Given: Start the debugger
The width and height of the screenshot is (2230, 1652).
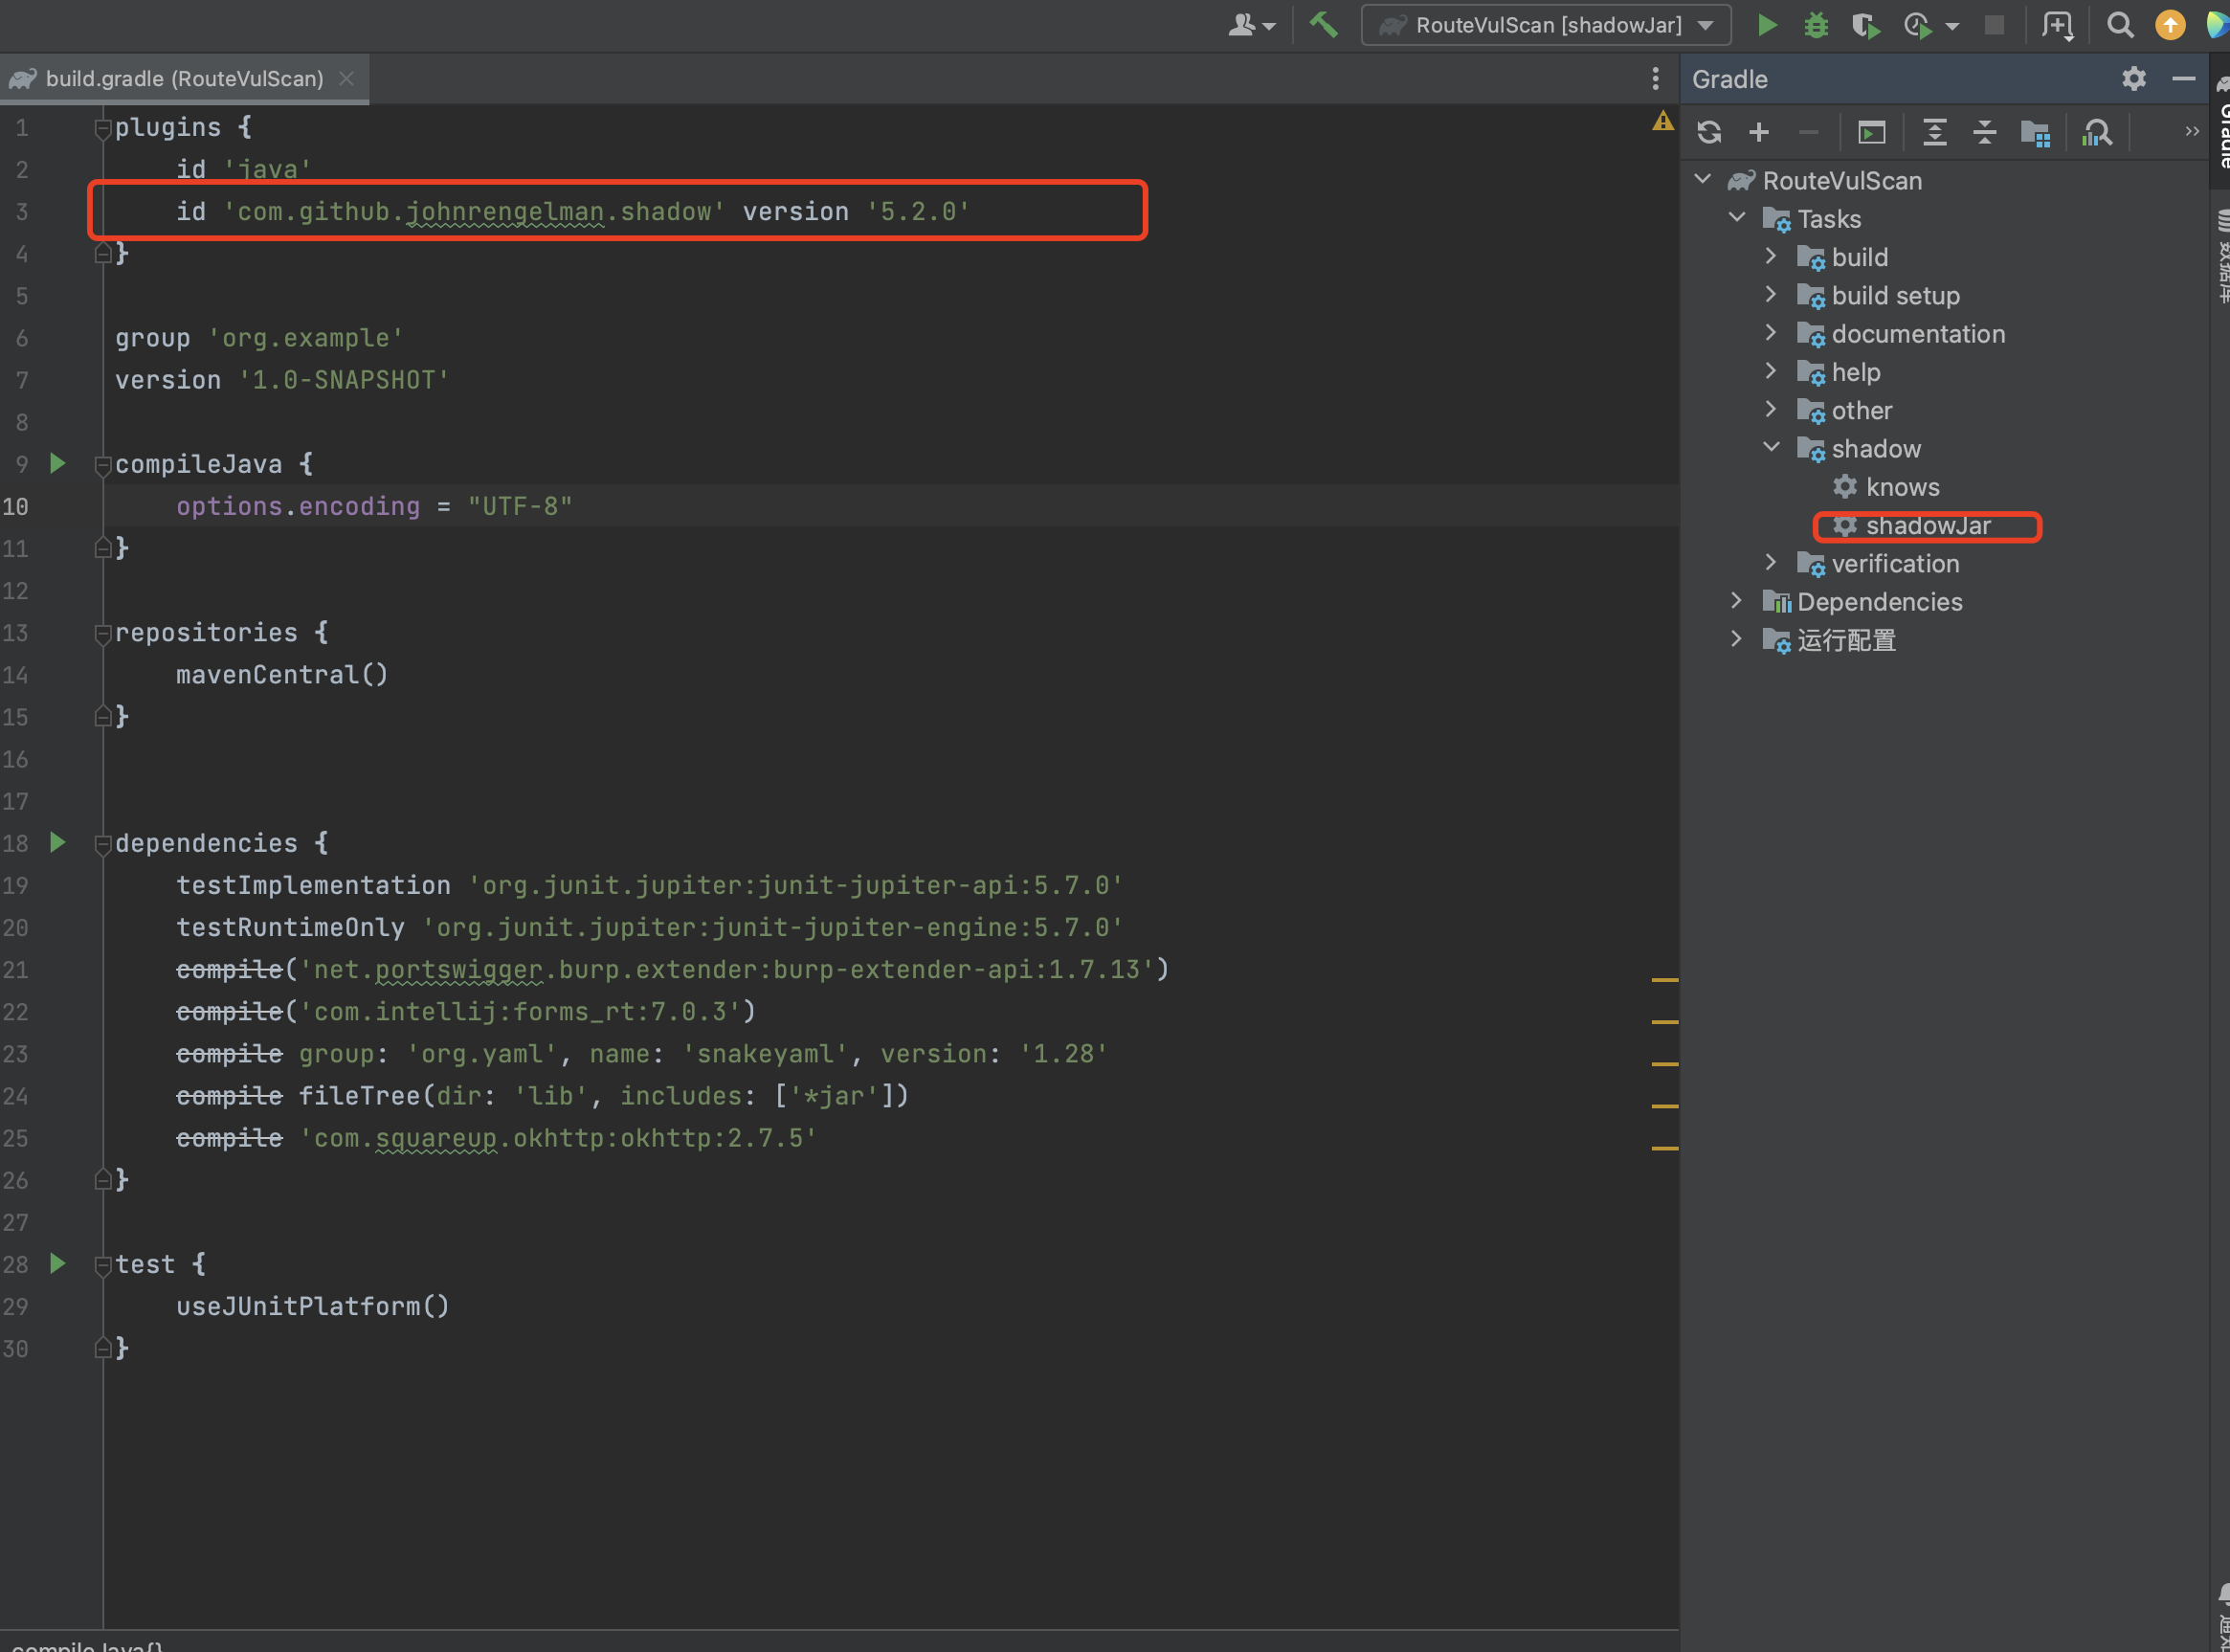Looking at the screenshot, I should 1815,25.
